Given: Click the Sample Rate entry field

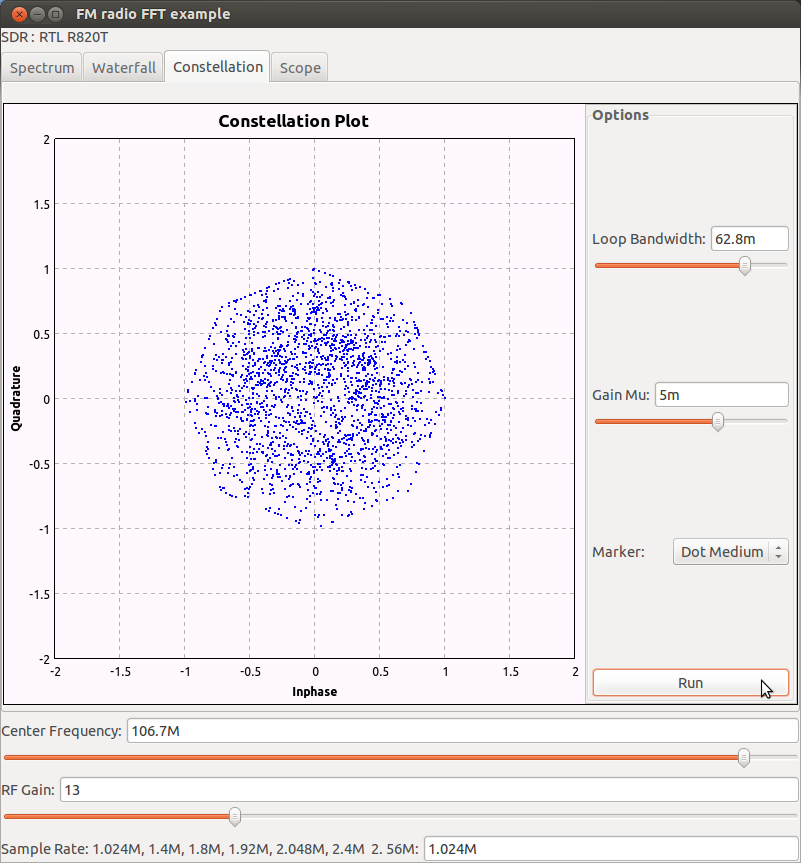Looking at the screenshot, I should pos(610,849).
